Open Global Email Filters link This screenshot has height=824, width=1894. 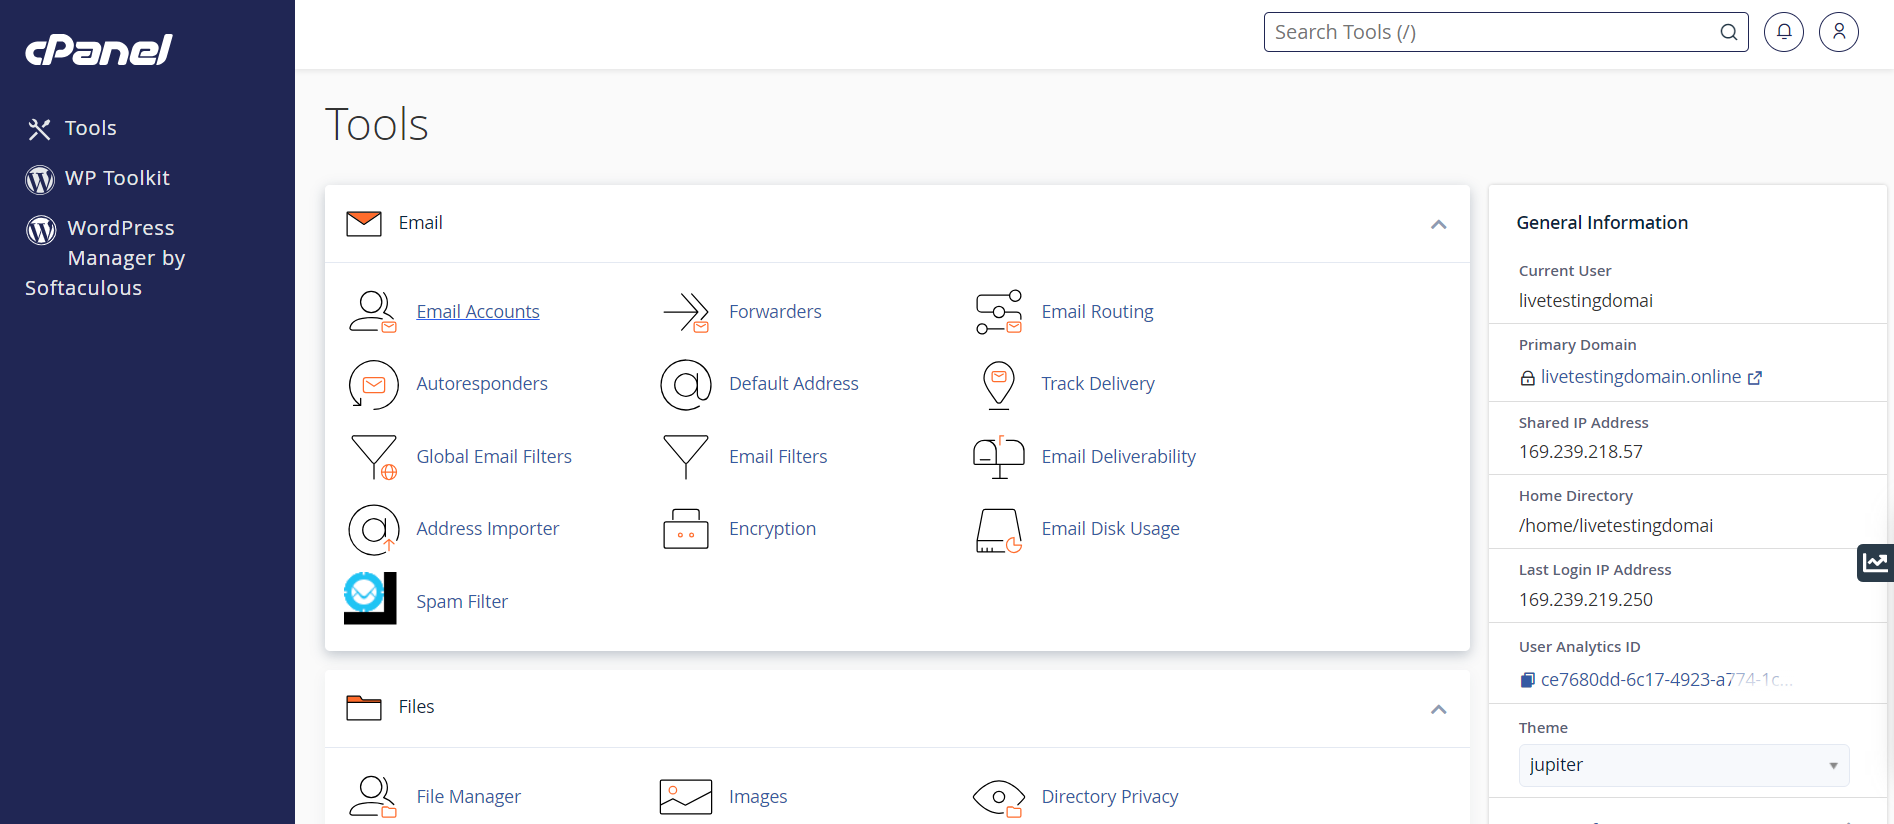click(x=494, y=457)
